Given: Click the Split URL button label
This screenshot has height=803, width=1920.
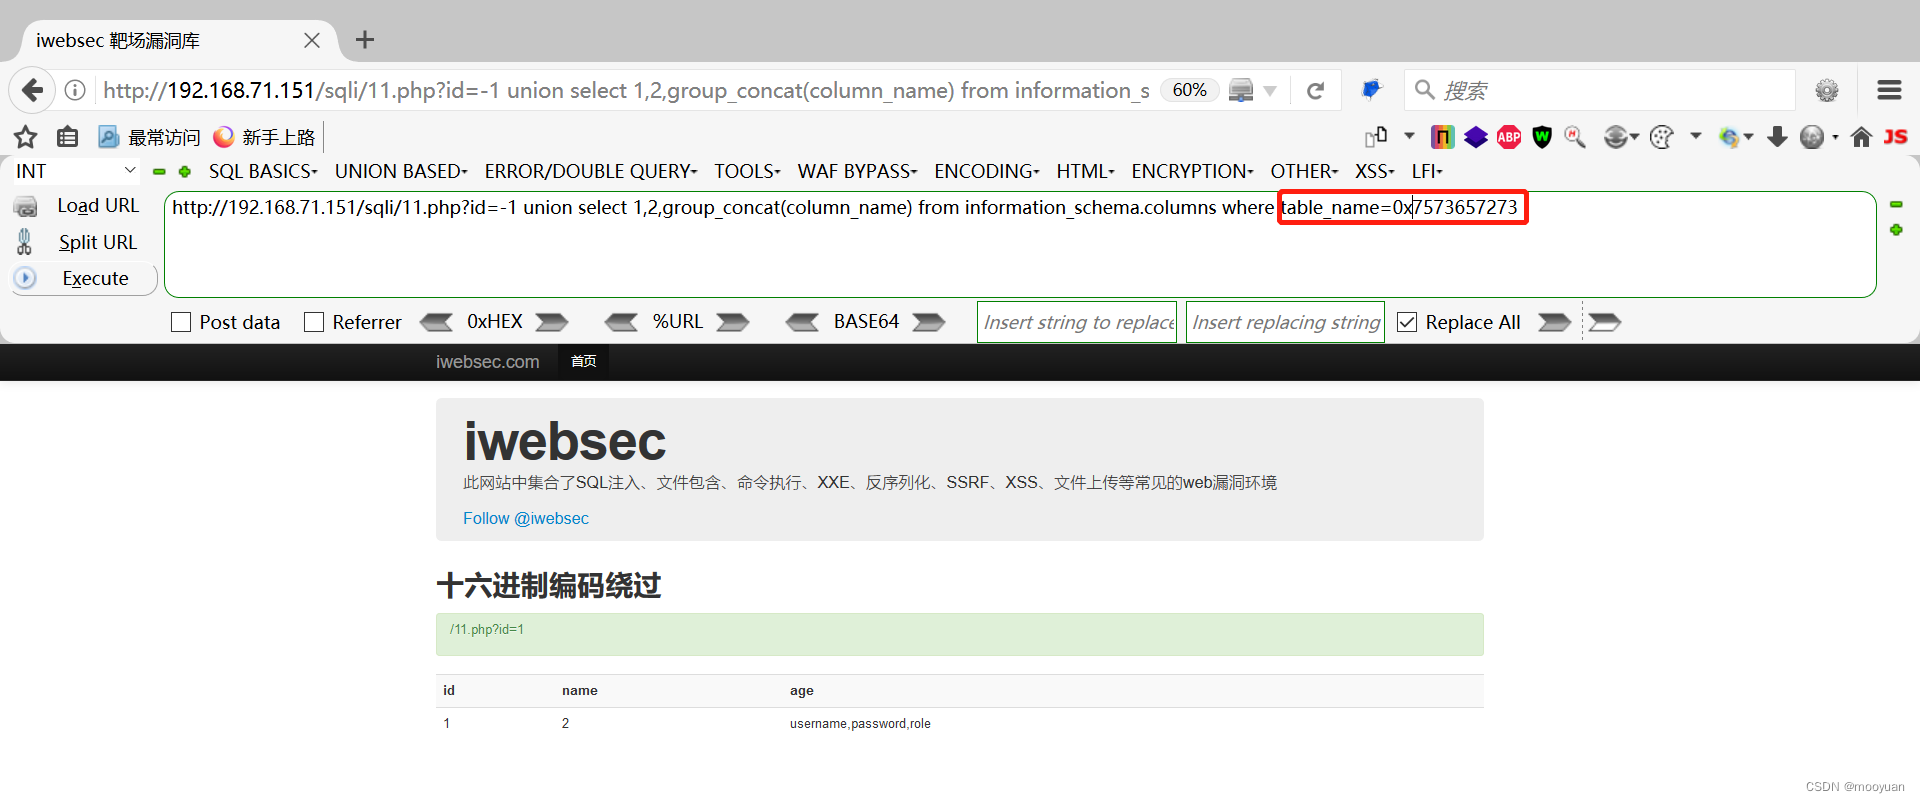Looking at the screenshot, I should click(x=98, y=242).
